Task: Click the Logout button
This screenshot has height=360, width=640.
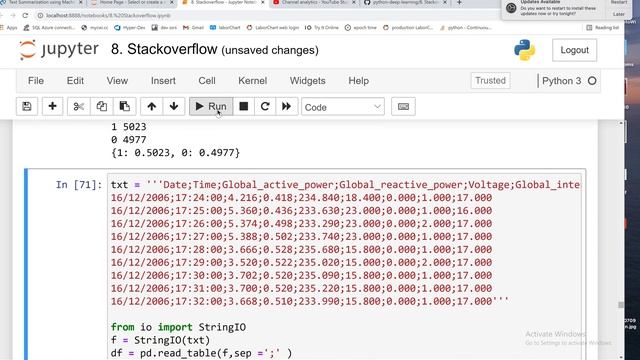Action: point(574,50)
